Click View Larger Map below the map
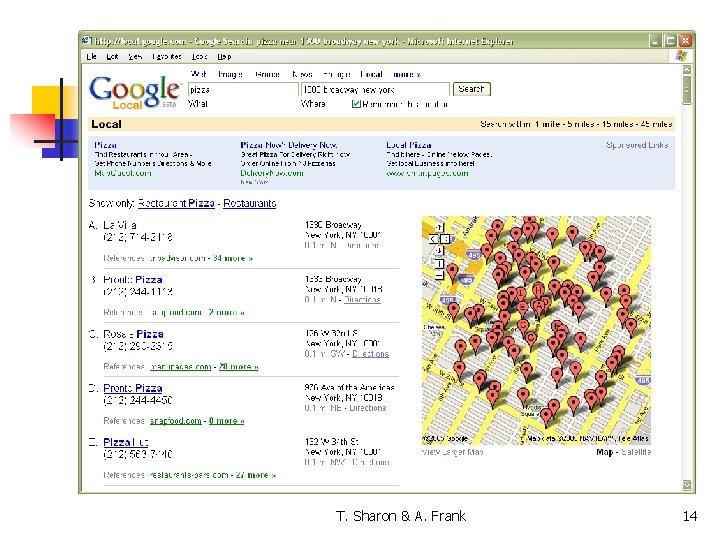Screen dimensions: 720x540 [x=452, y=452]
